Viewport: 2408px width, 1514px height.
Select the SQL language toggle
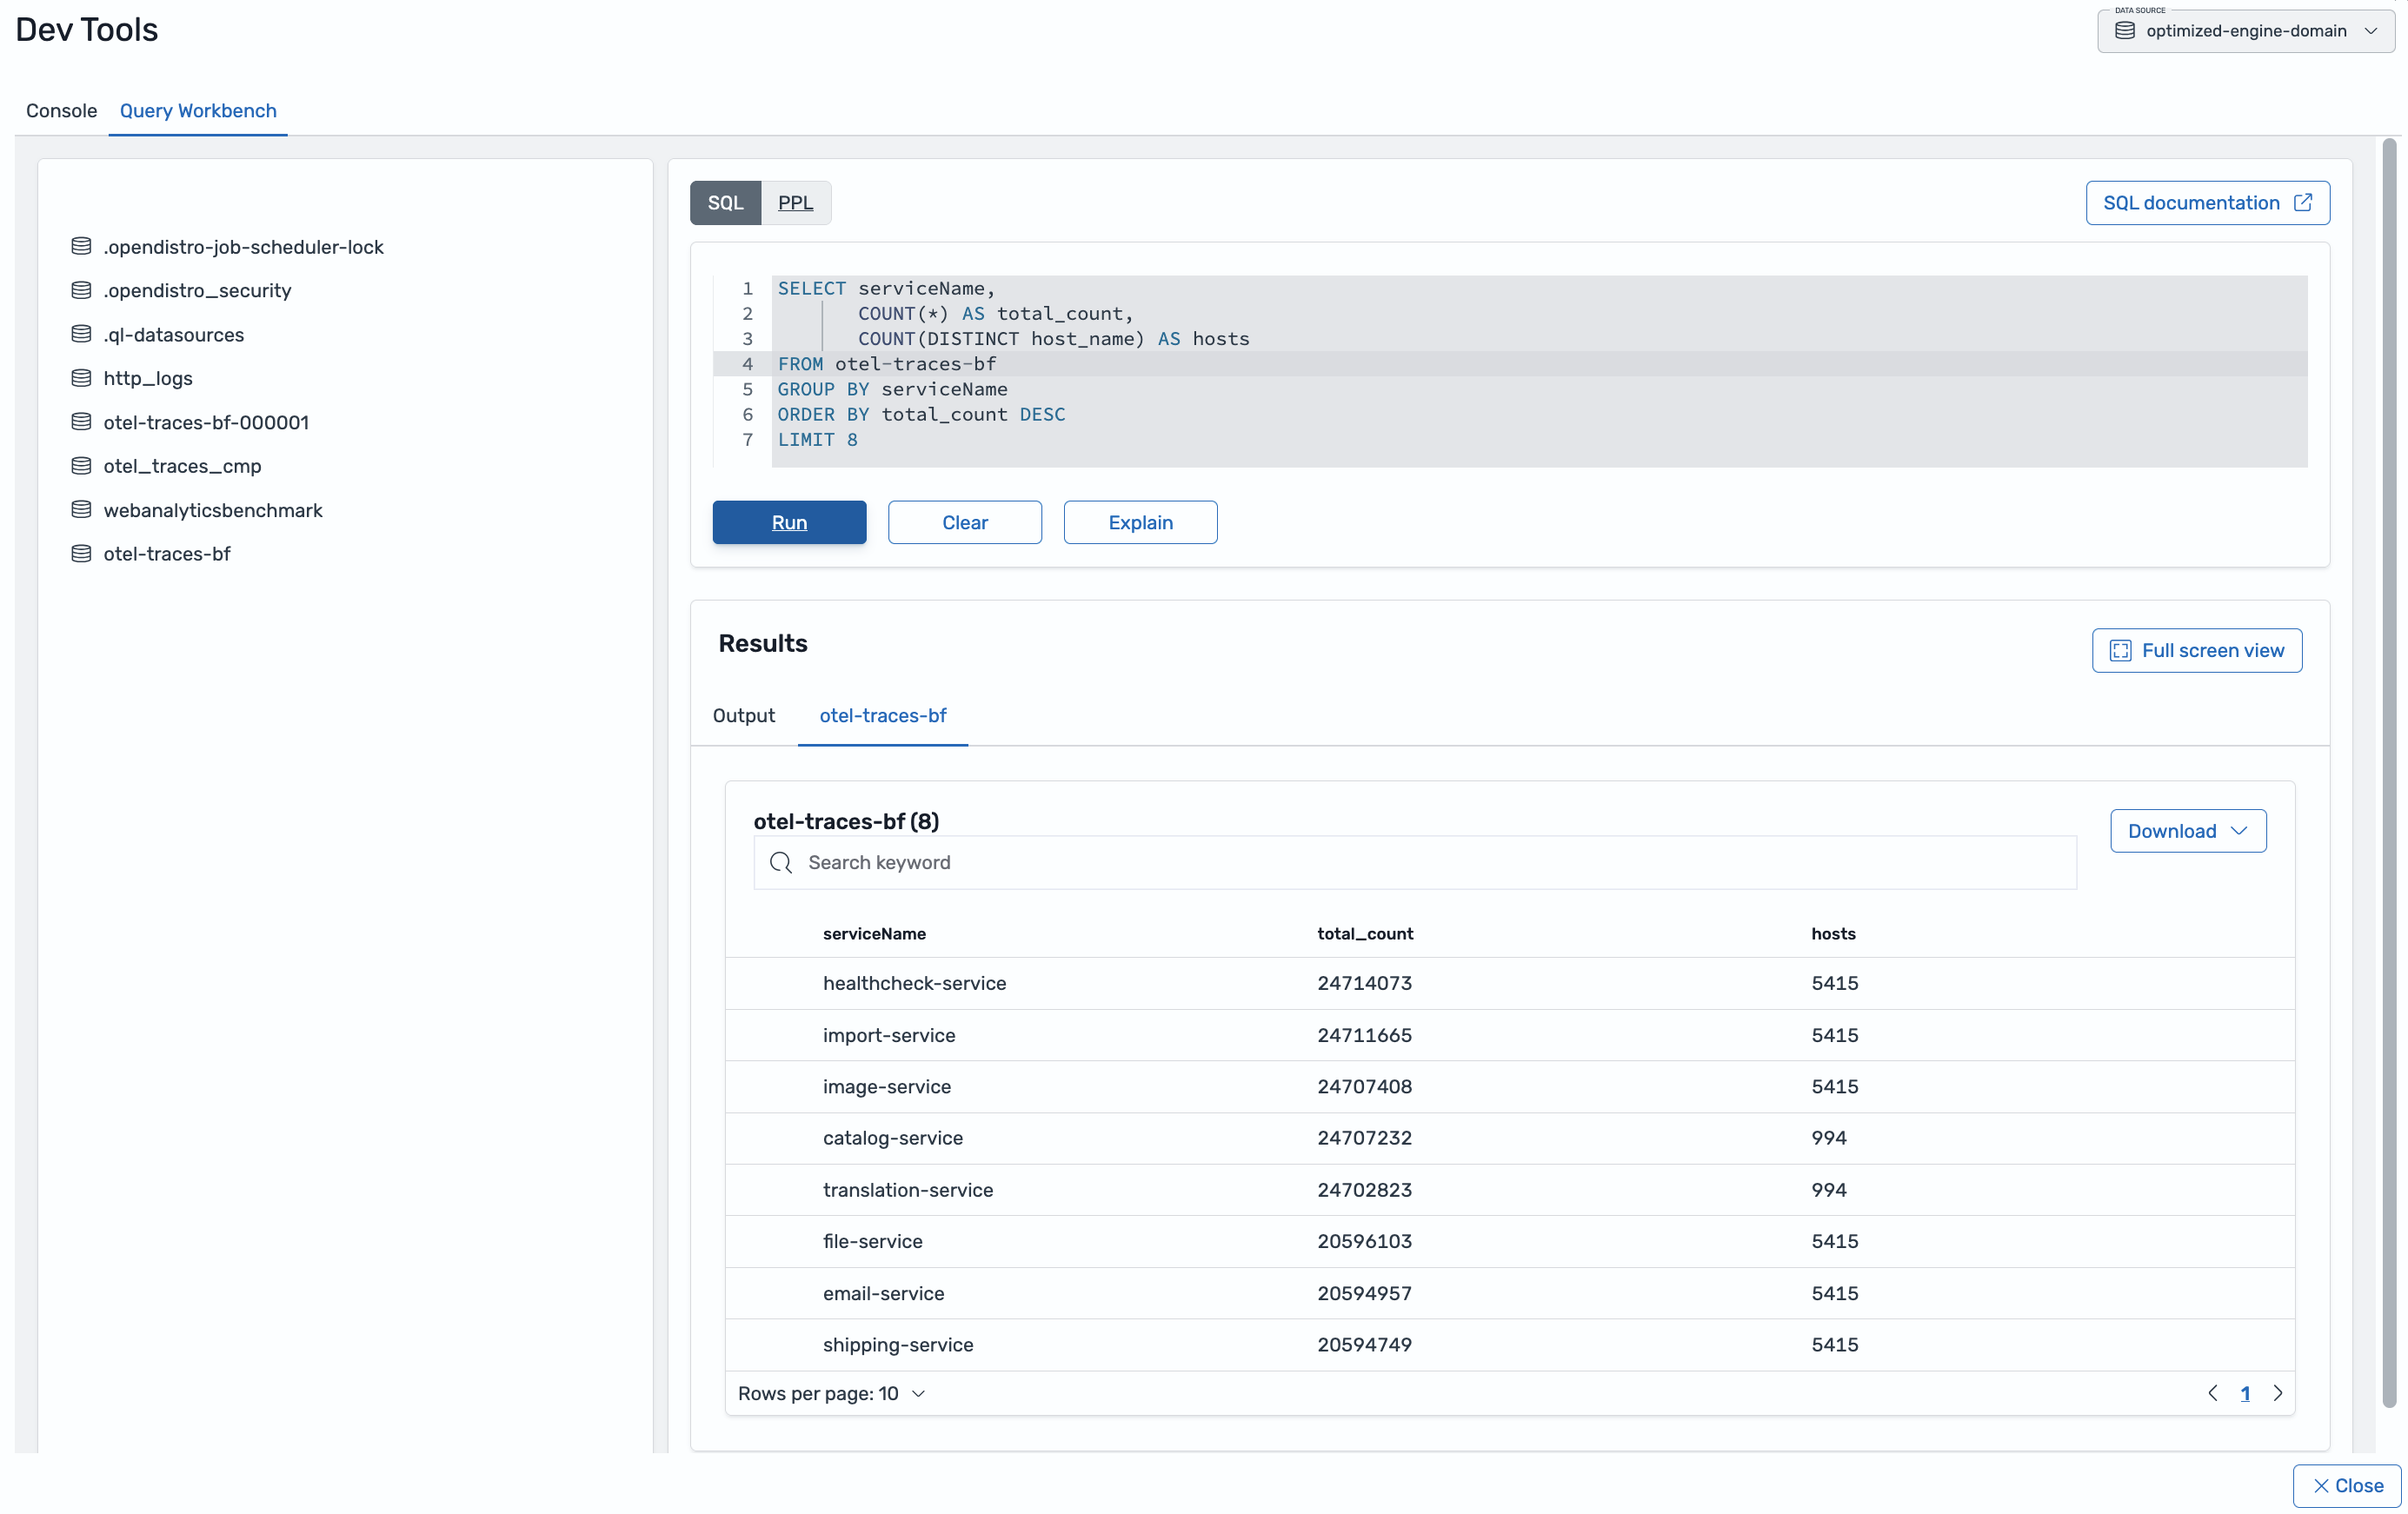point(725,203)
